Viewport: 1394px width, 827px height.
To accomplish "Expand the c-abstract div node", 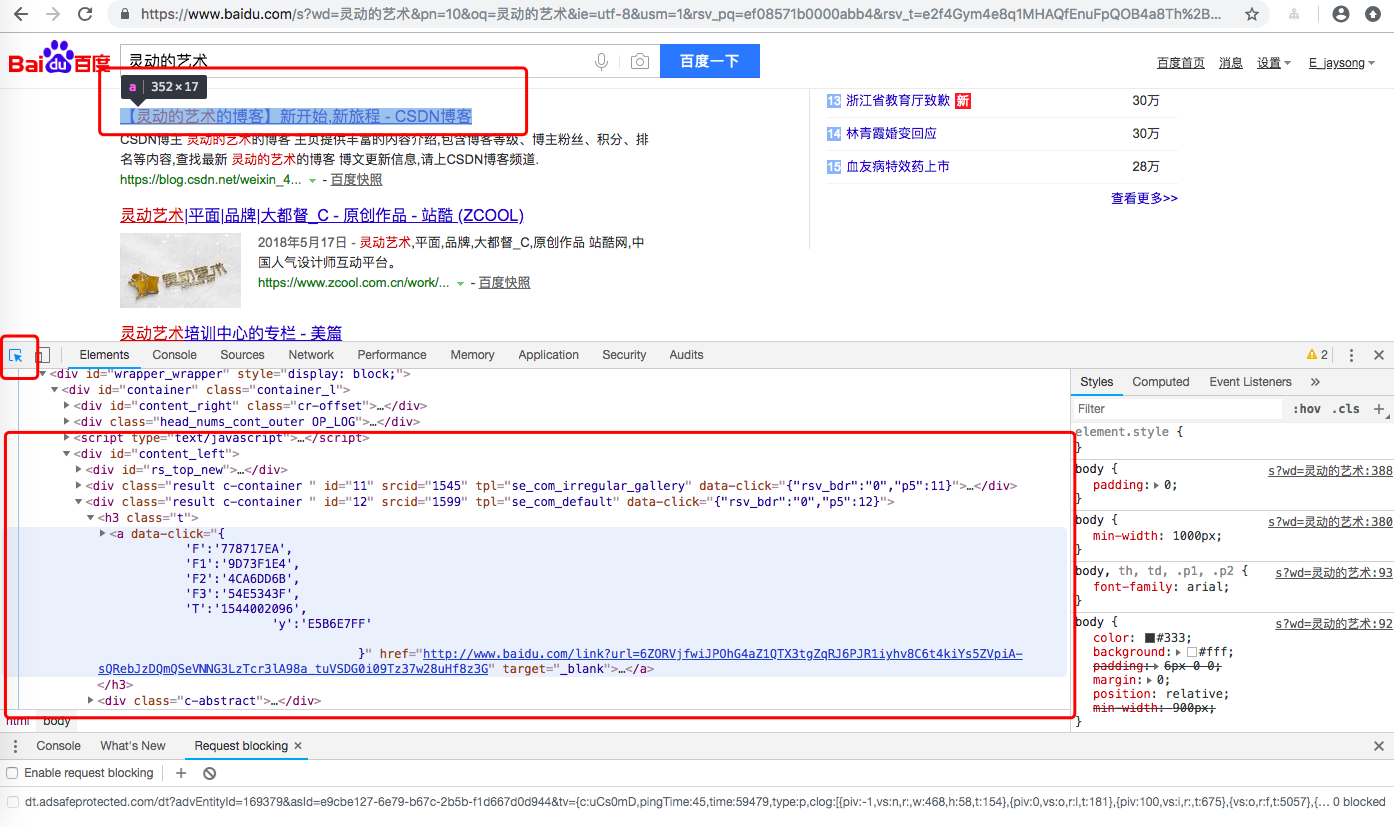I will click(91, 701).
